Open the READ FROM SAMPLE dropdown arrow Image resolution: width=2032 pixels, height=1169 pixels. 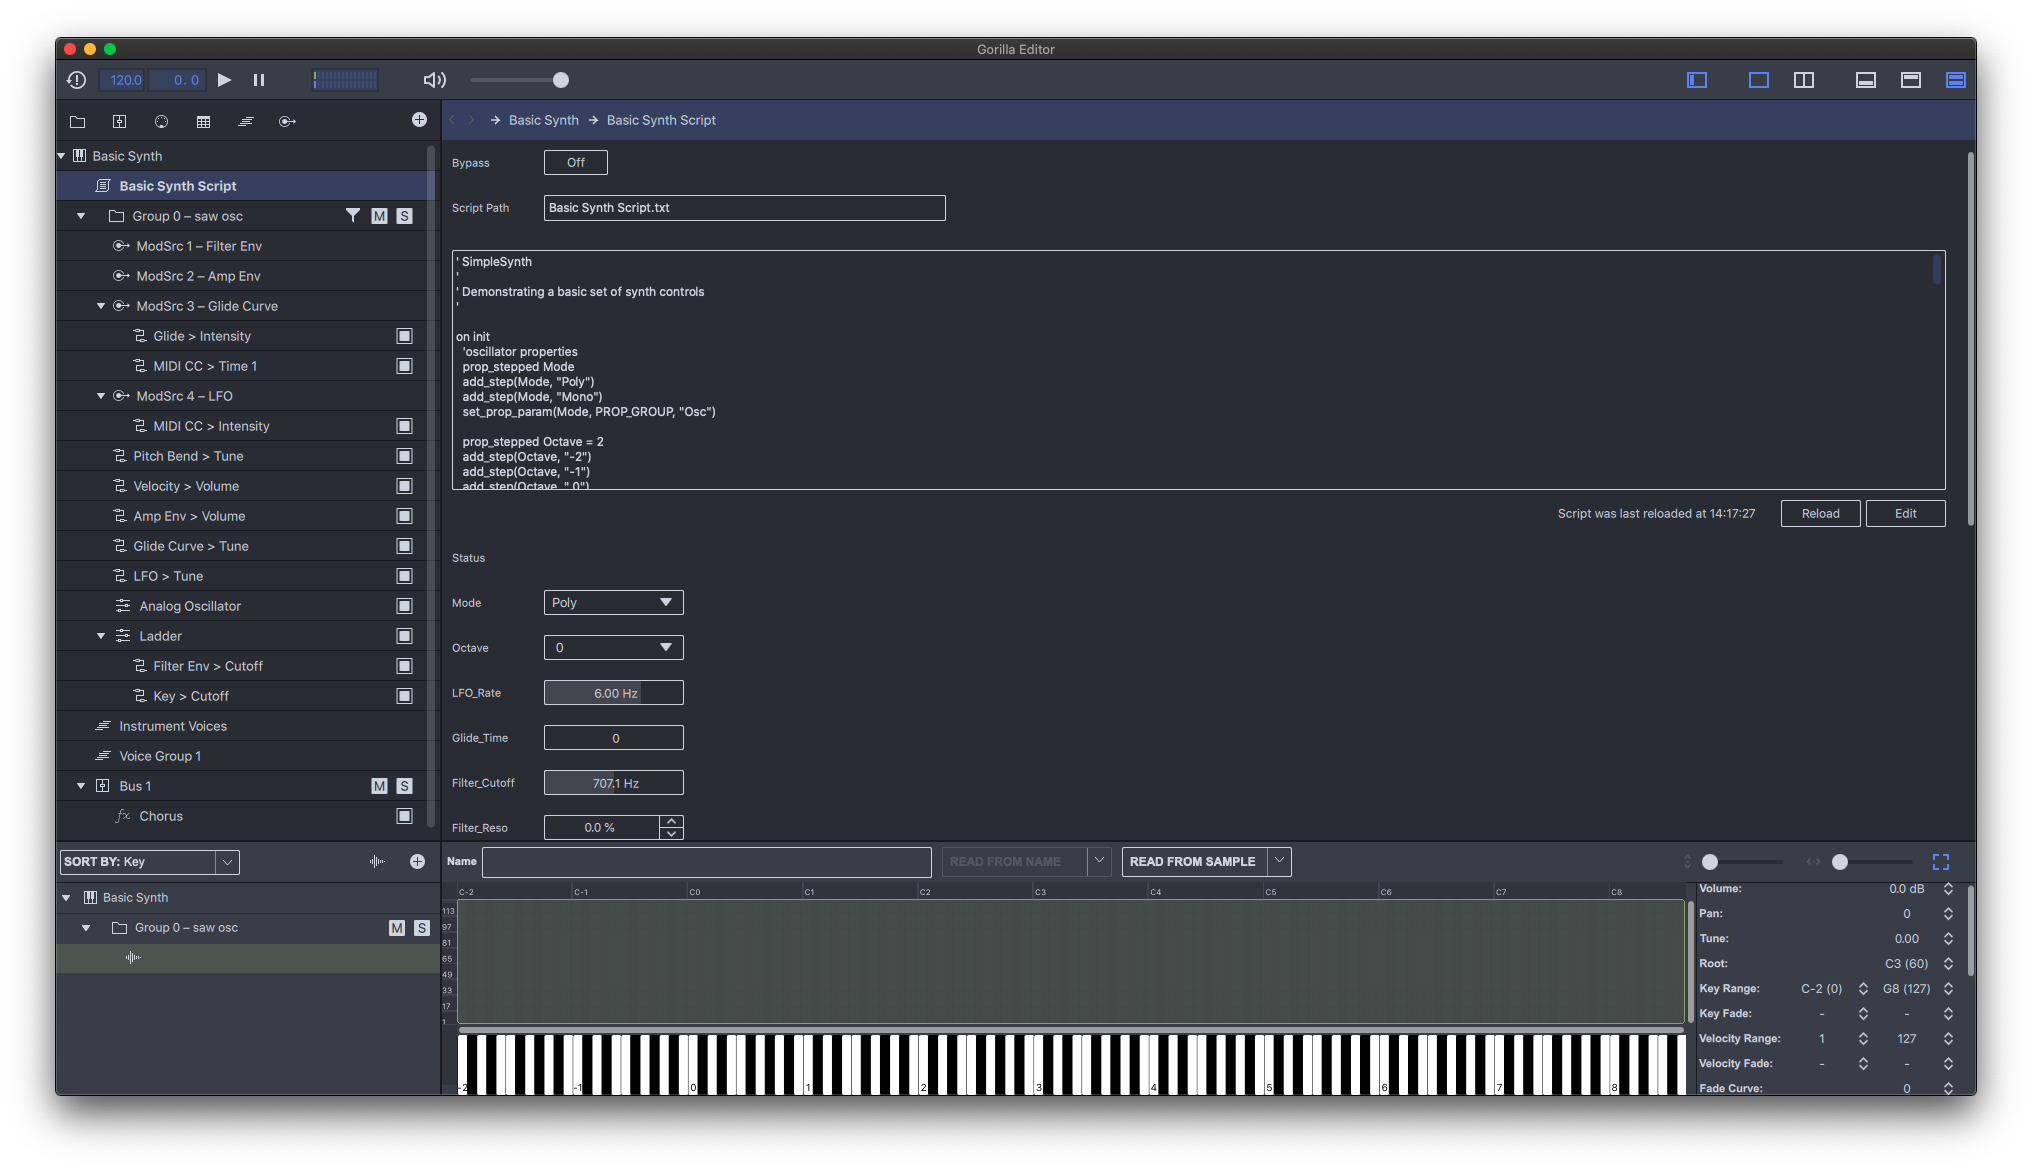pos(1279,861)
